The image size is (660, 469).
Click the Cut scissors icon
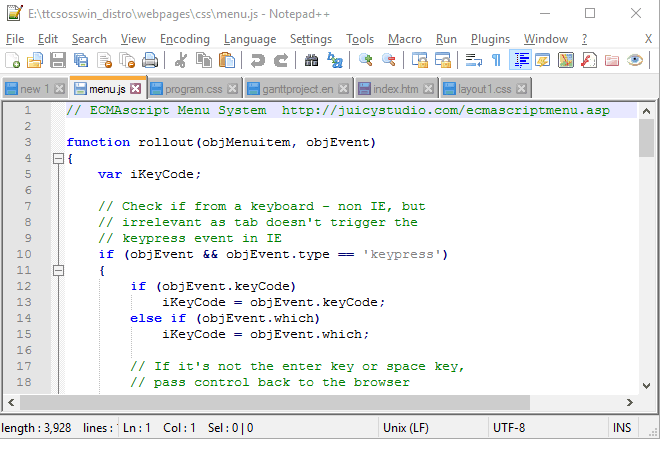click(x=183, y=61)
